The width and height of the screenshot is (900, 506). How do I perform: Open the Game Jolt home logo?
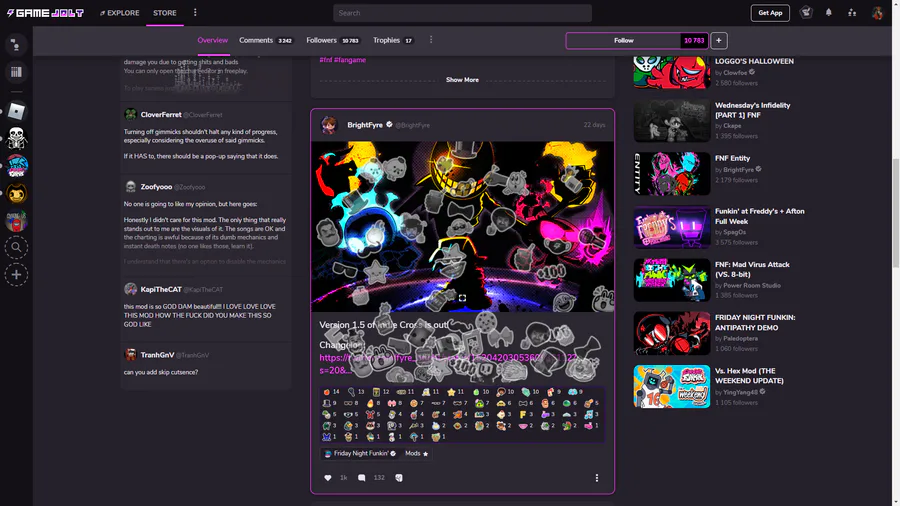coord(45,13)
